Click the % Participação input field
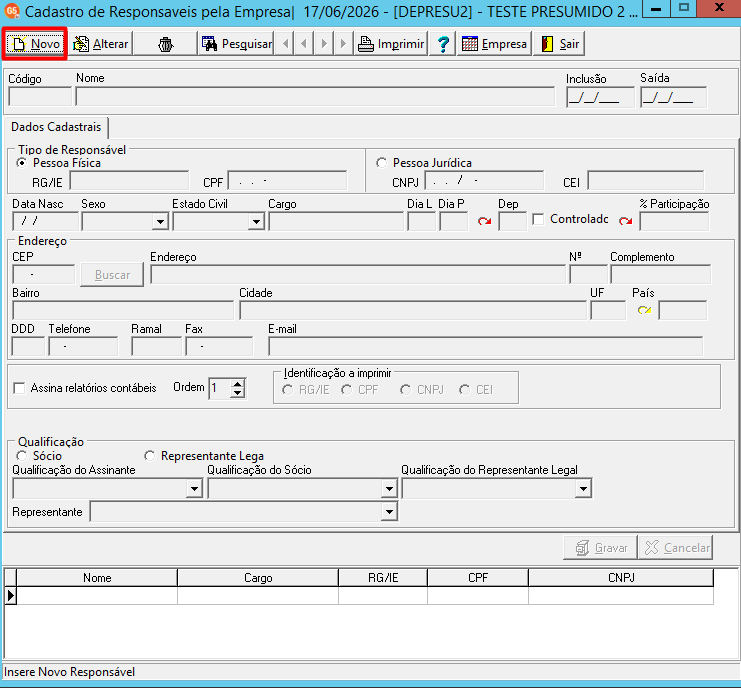Viewport: 741px width, 688px height. (674, 222)
